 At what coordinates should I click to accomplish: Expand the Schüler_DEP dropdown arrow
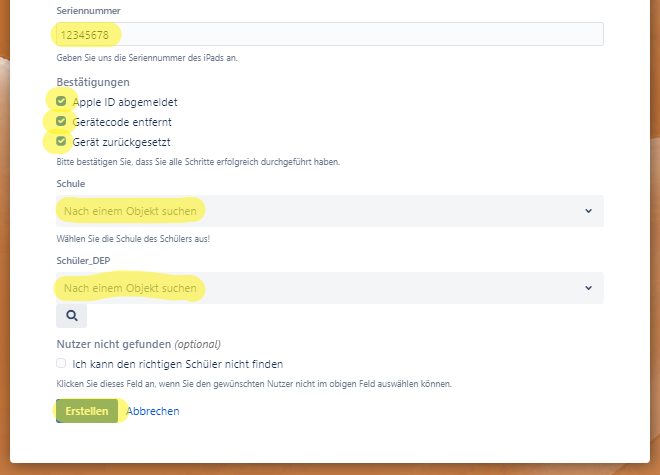coord(588,288)
